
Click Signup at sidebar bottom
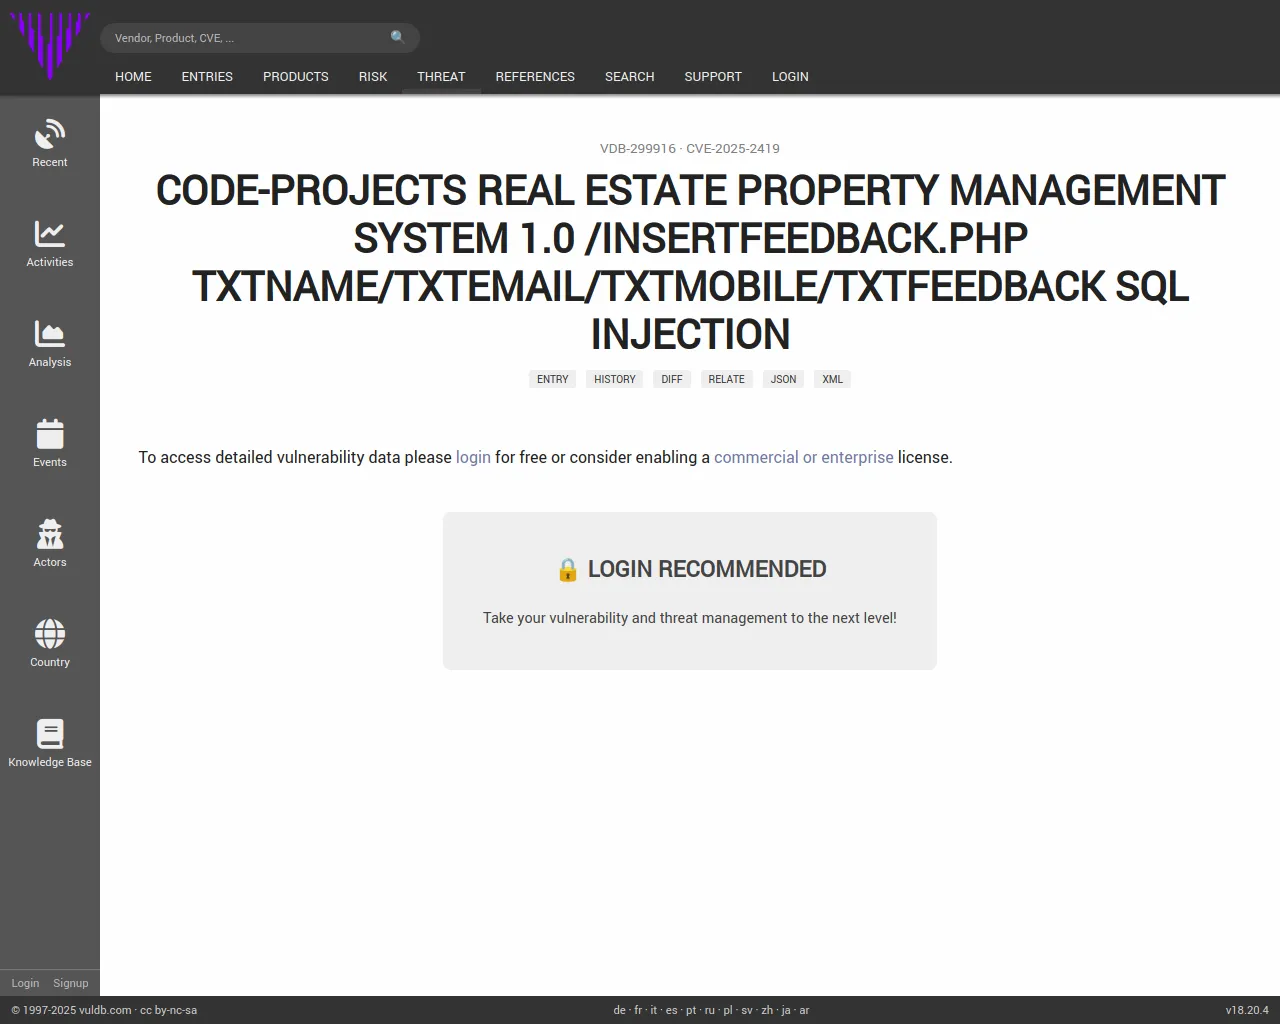[71, 983]
